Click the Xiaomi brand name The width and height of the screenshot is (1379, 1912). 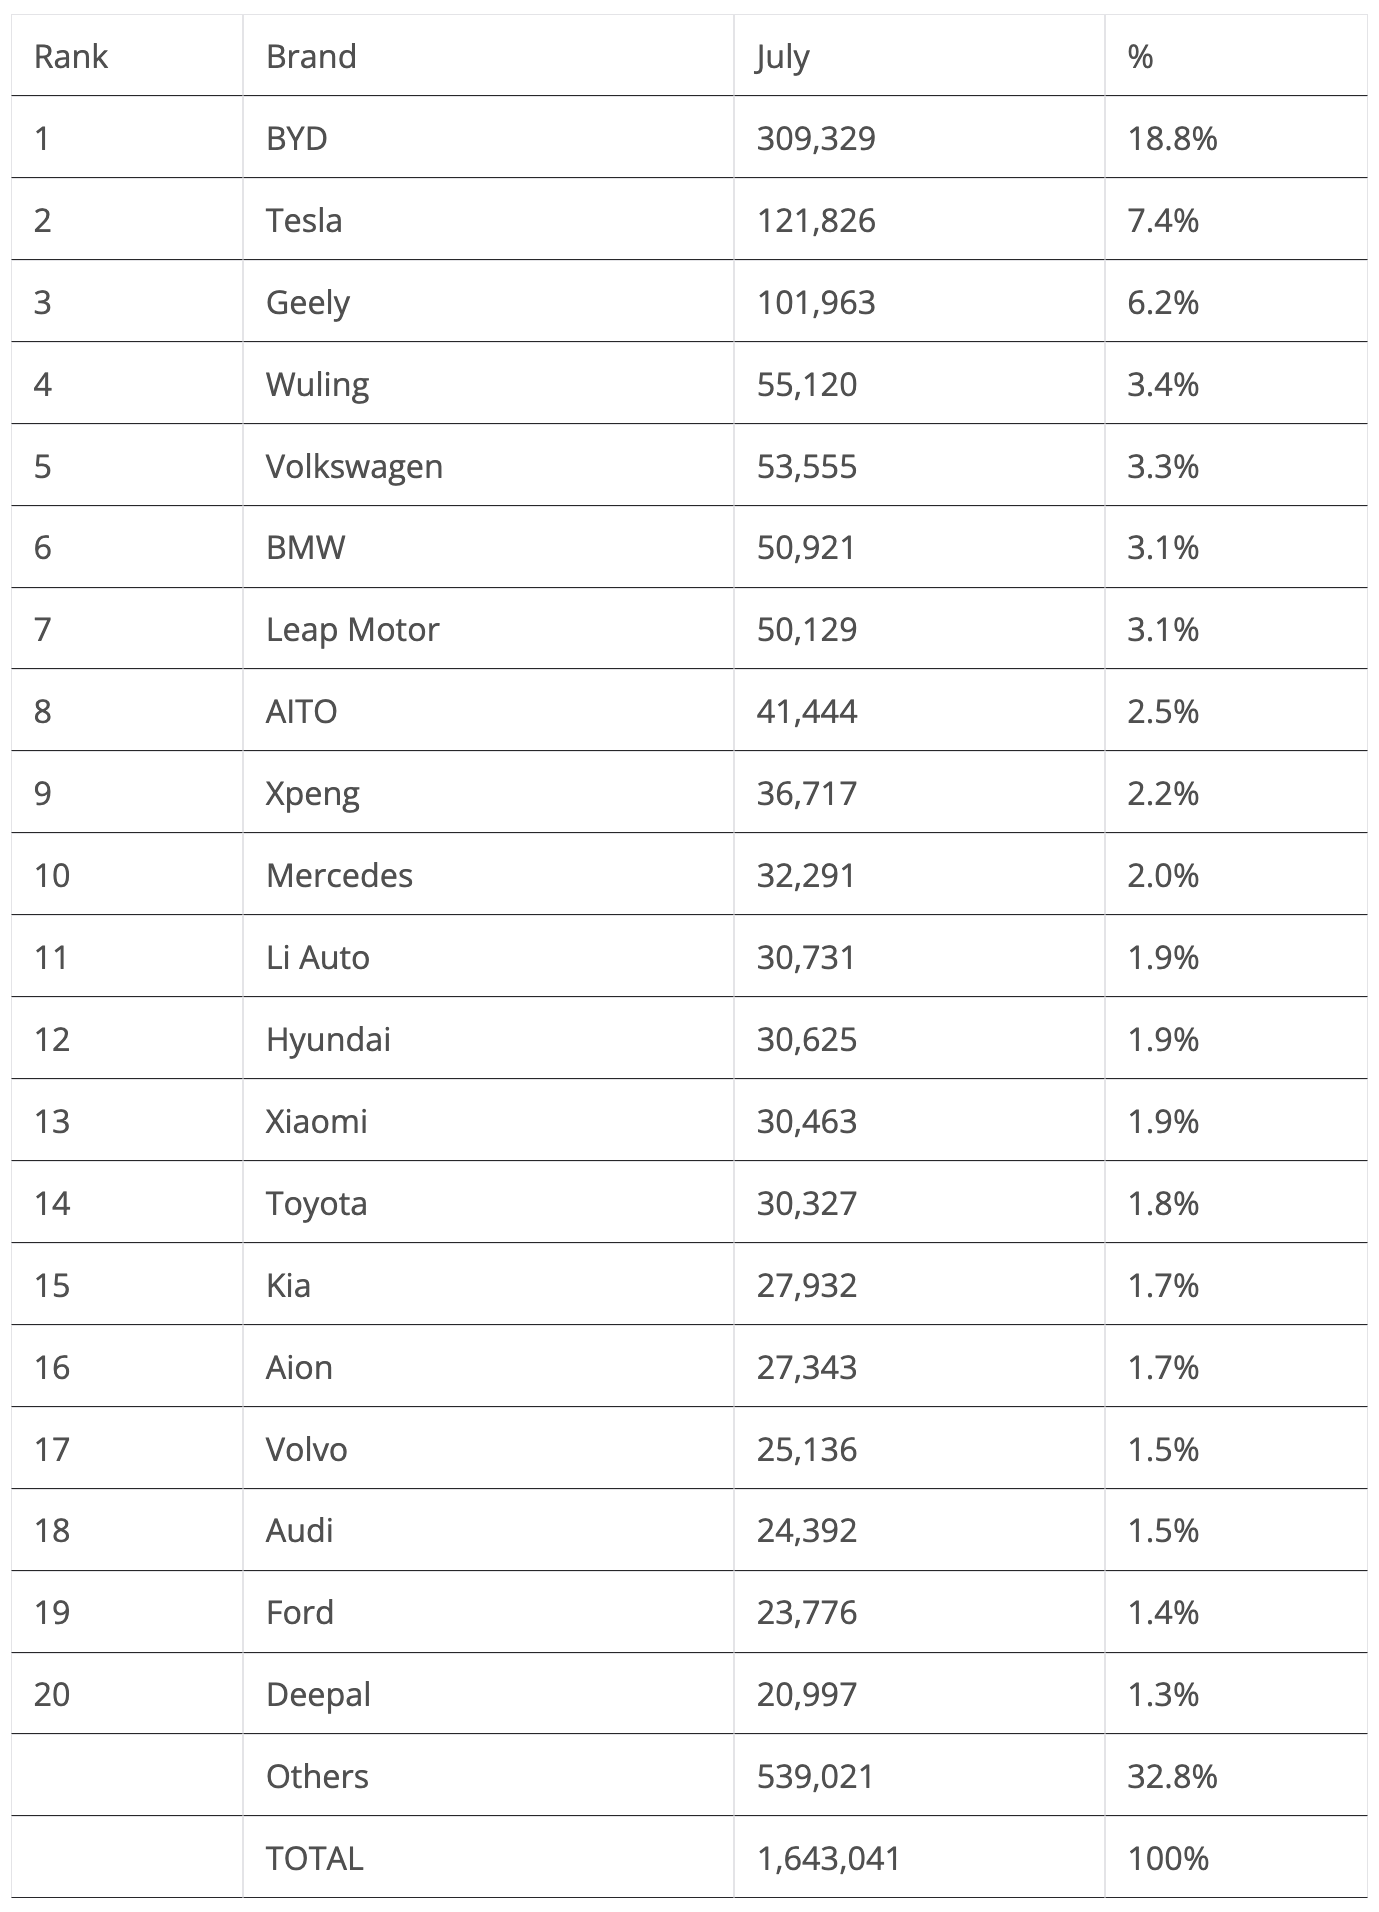[x=317, y=1121]
